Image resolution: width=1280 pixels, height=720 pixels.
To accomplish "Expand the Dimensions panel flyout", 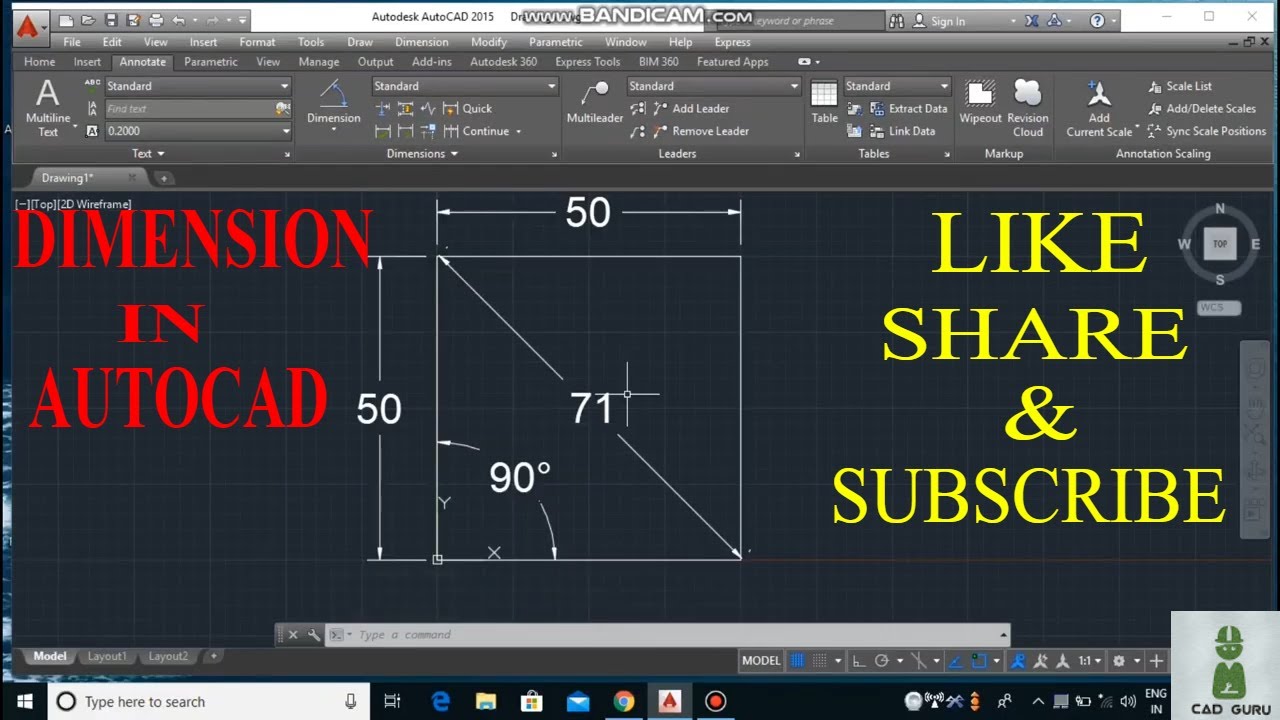I will tap(422, 154).
